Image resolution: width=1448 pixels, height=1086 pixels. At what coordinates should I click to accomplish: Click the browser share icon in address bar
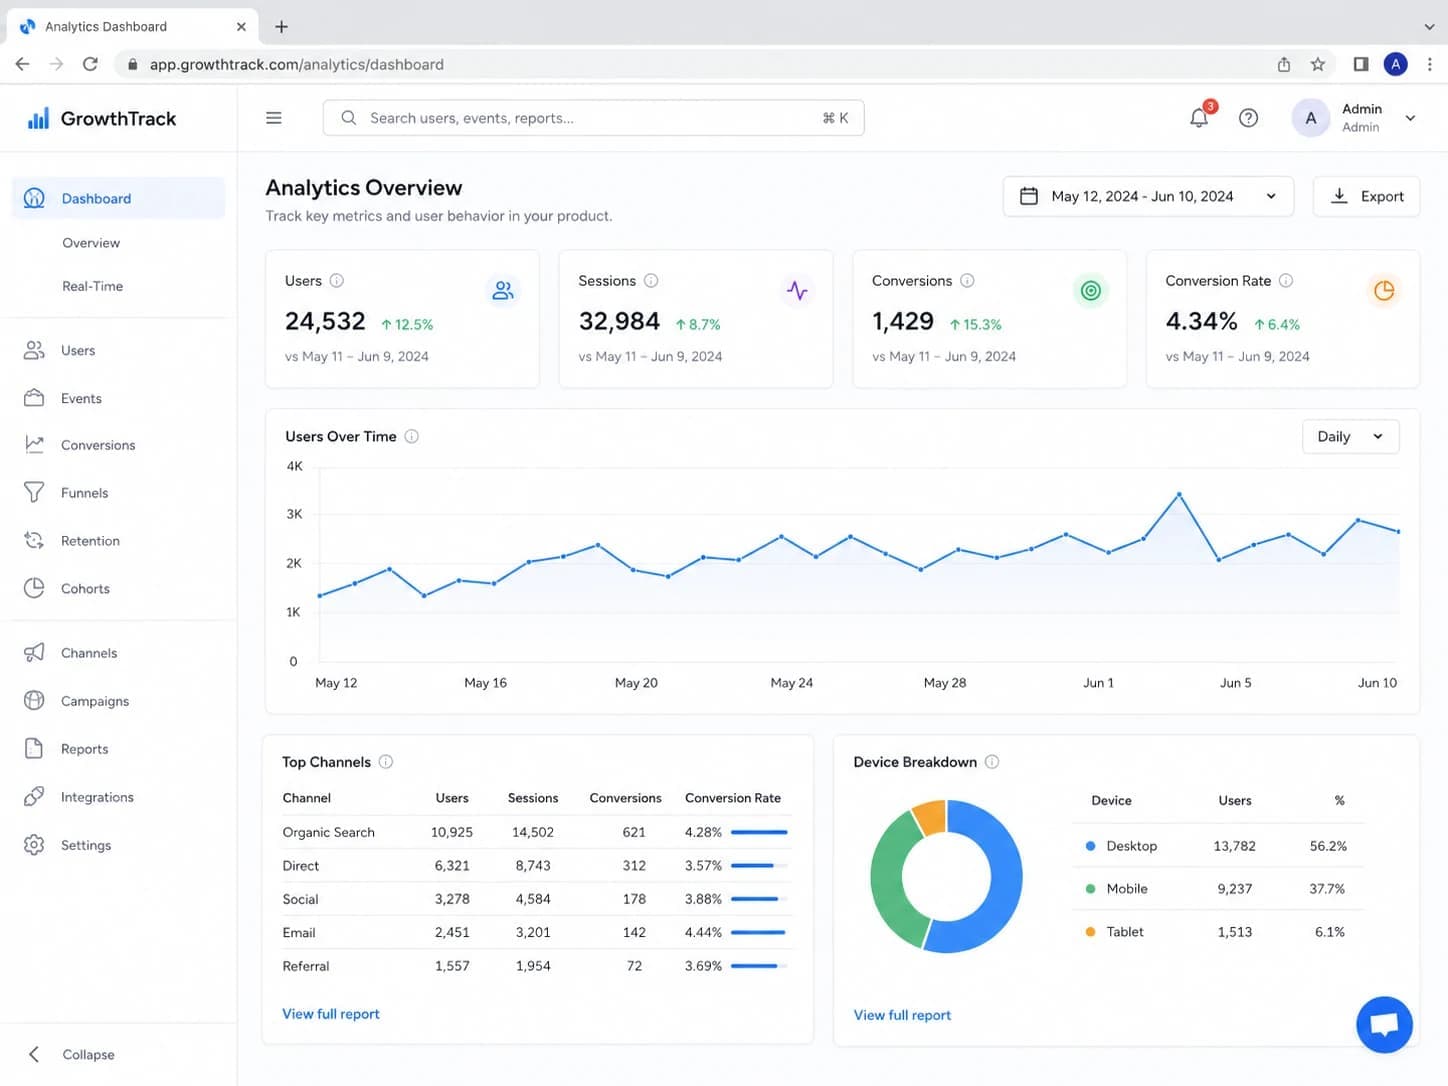pos(1284,64)
